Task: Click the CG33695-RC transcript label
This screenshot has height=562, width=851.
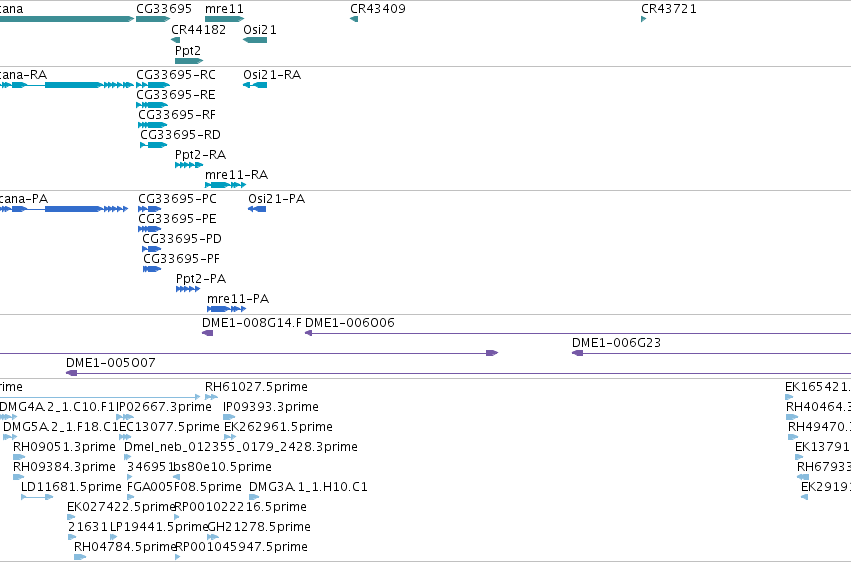Action: 176,75
